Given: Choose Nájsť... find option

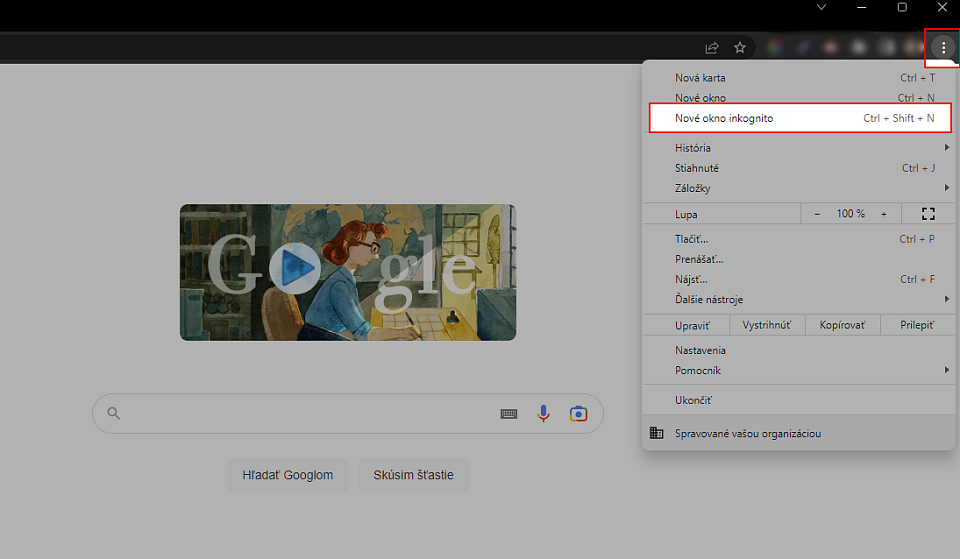Looking at the screenshot, I should pos(798,279).
